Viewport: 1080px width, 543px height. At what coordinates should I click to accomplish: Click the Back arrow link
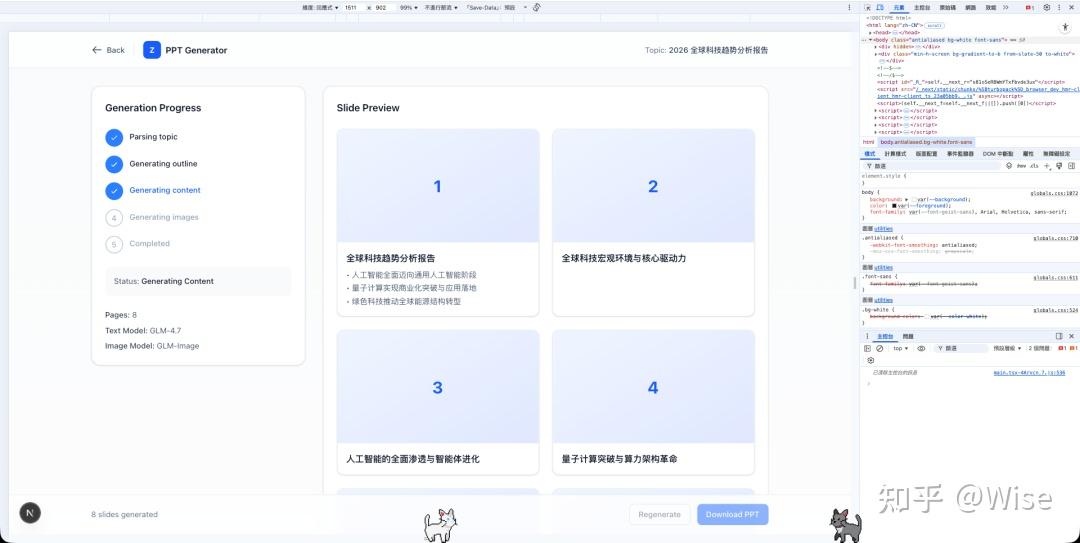pyautogui.click(x=108, y=50)
